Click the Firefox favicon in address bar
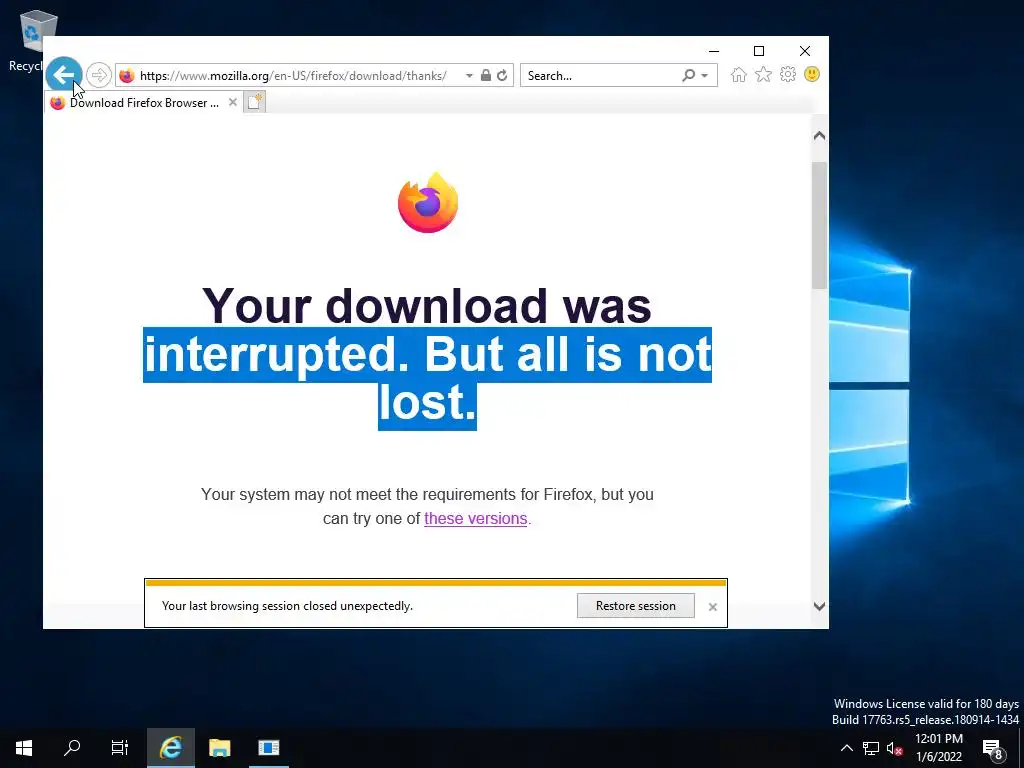Screen dimensions: 1024x768 [127, 76]
